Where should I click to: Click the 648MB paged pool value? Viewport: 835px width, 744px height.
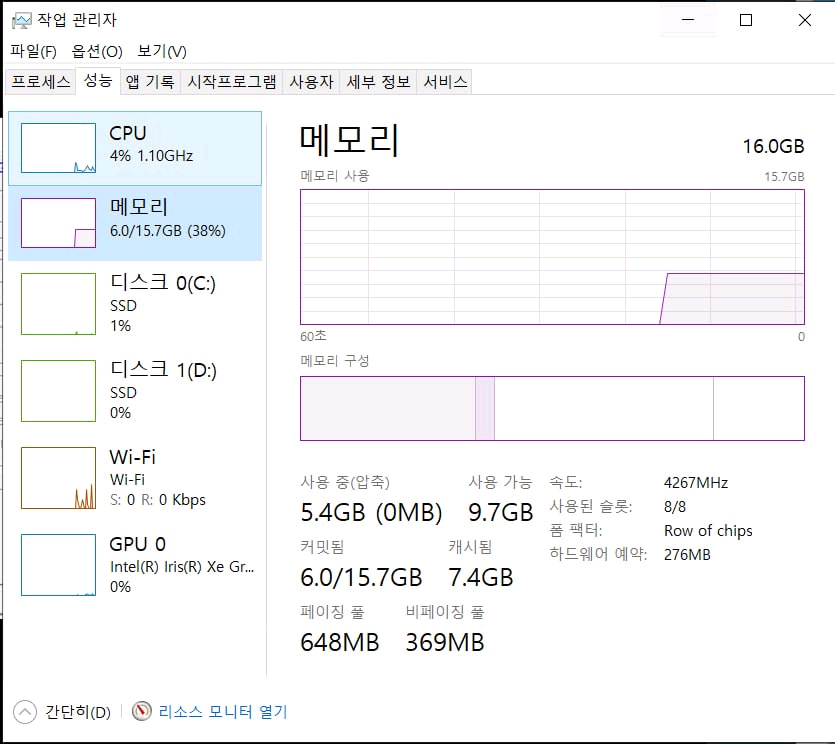click(x=340, y=642)
